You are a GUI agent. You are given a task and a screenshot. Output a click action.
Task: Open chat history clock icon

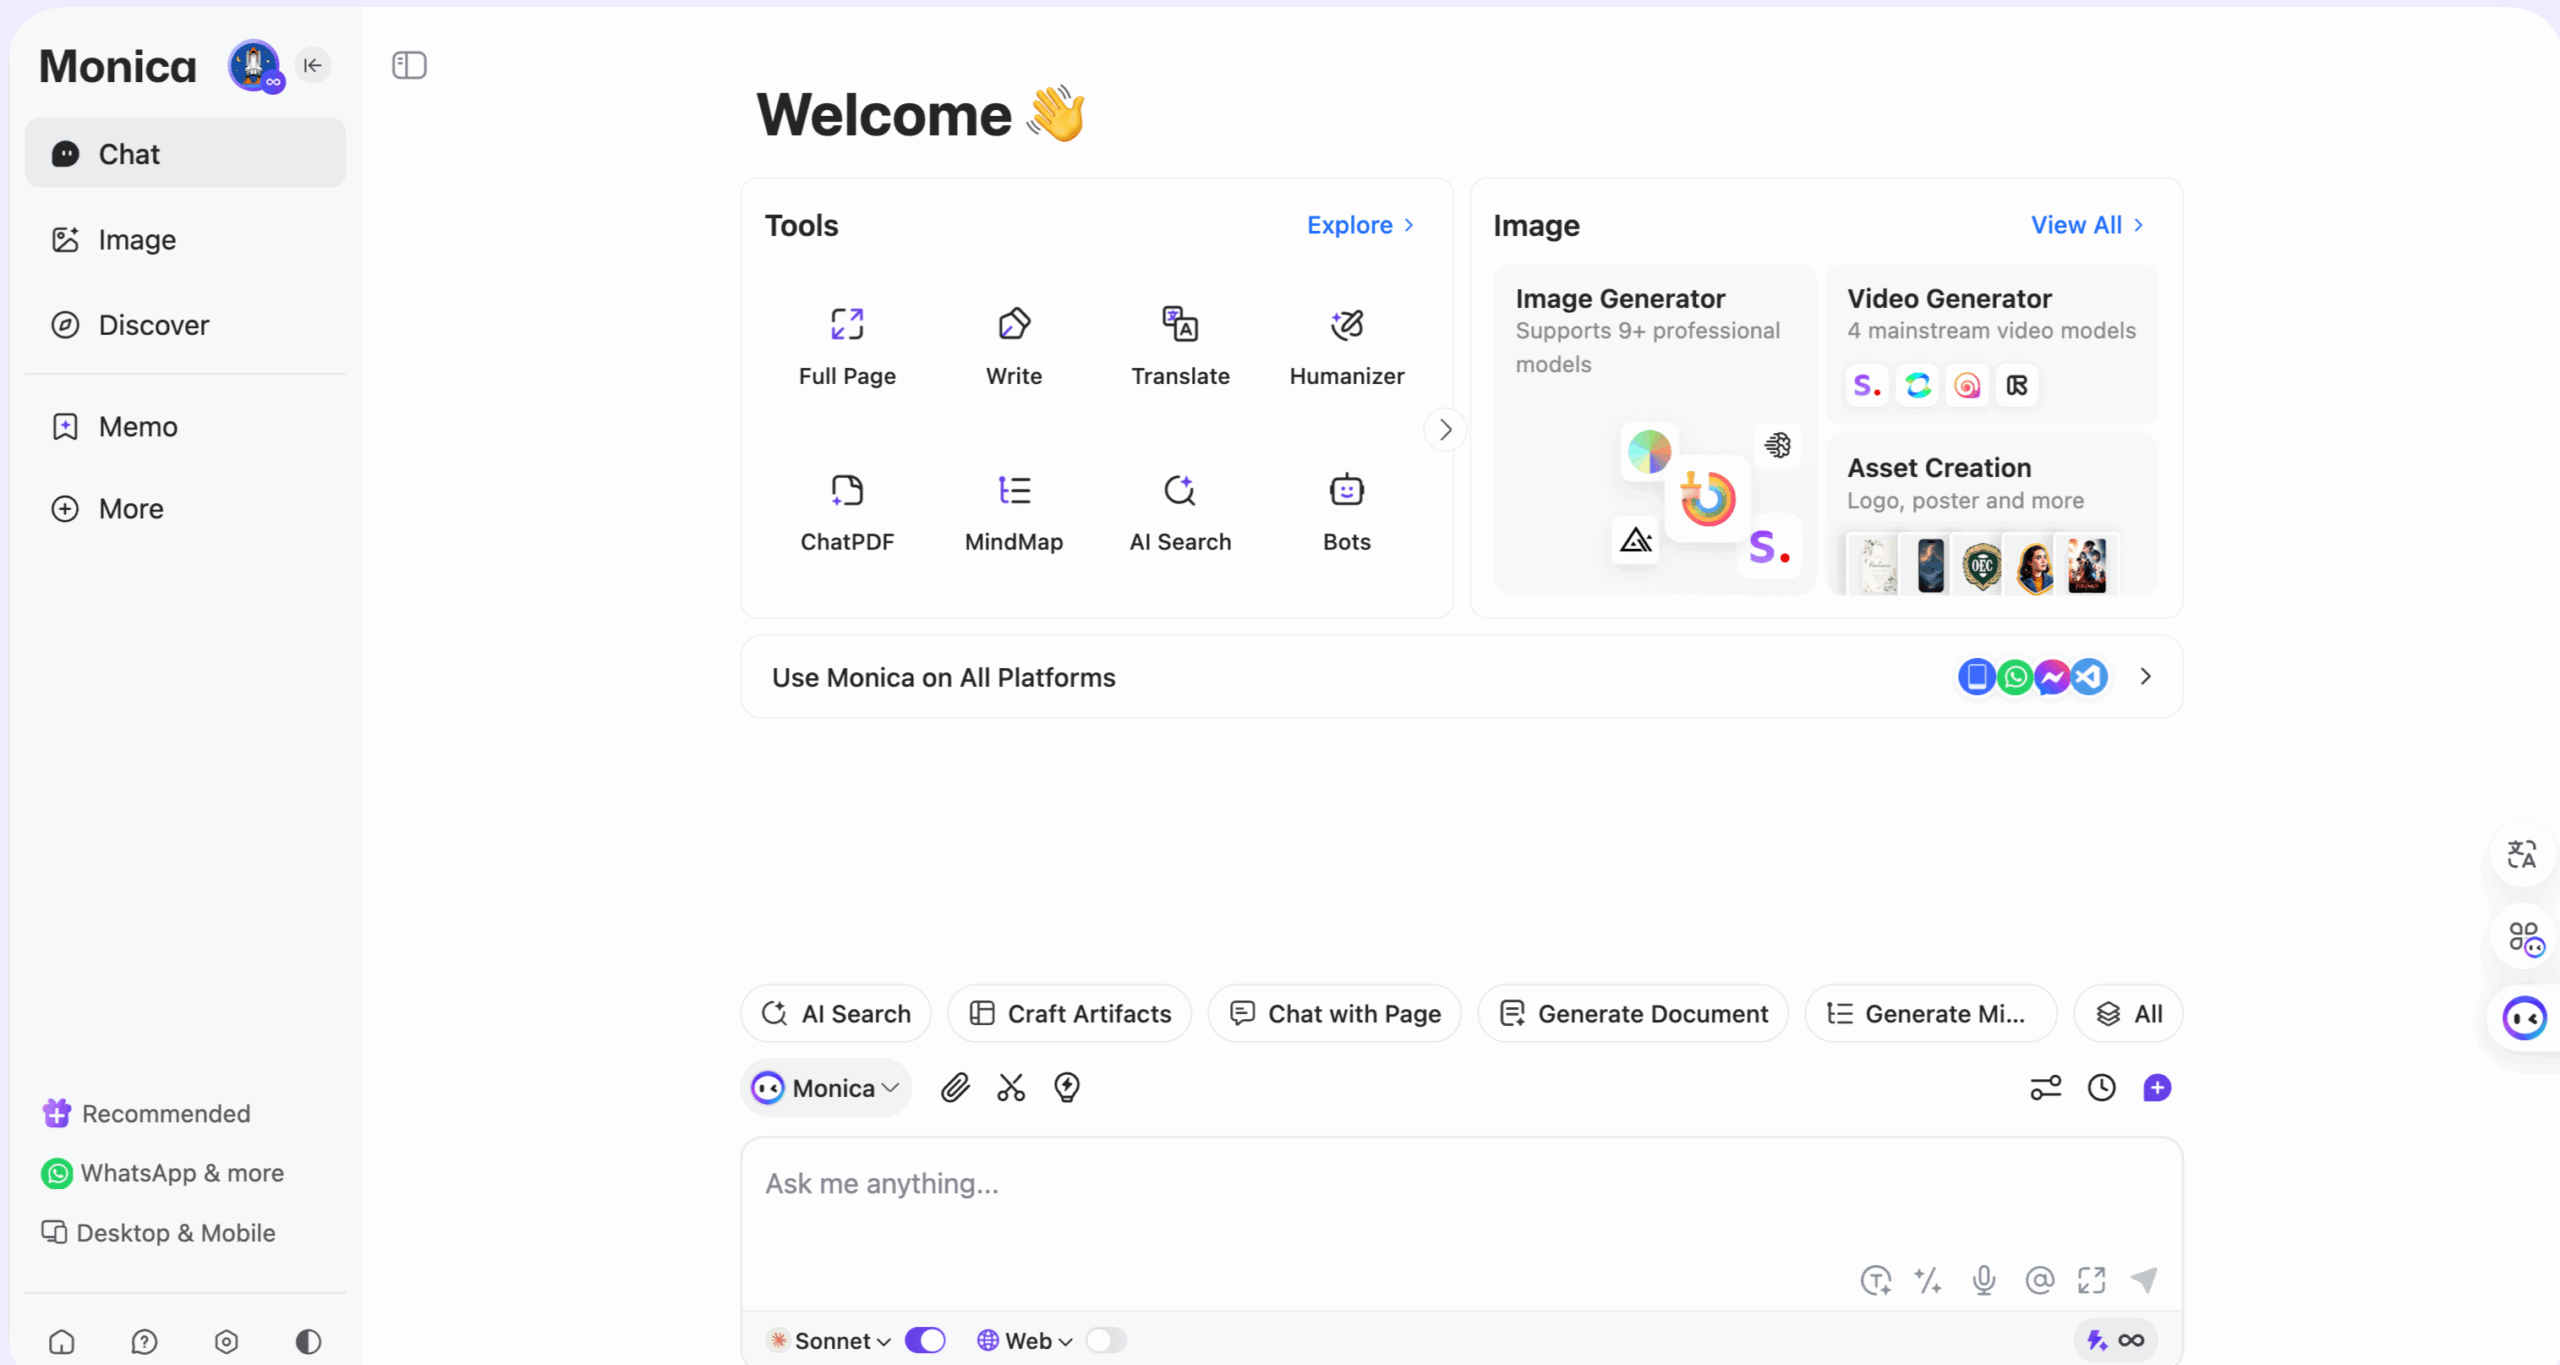[x=2101, y=1087]
